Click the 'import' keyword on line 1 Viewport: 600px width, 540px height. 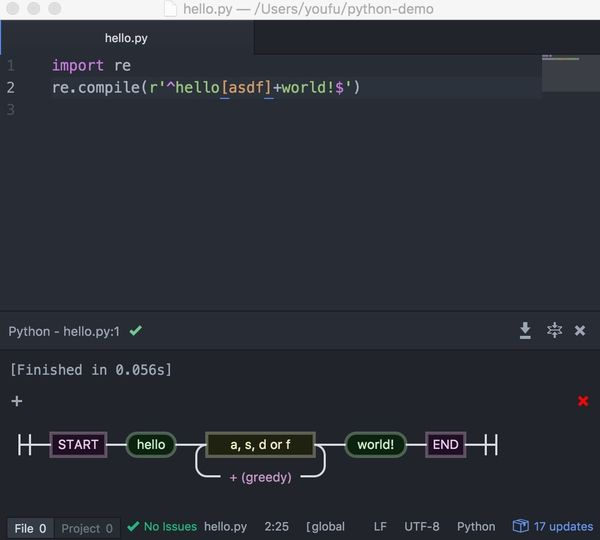[78, 65]
